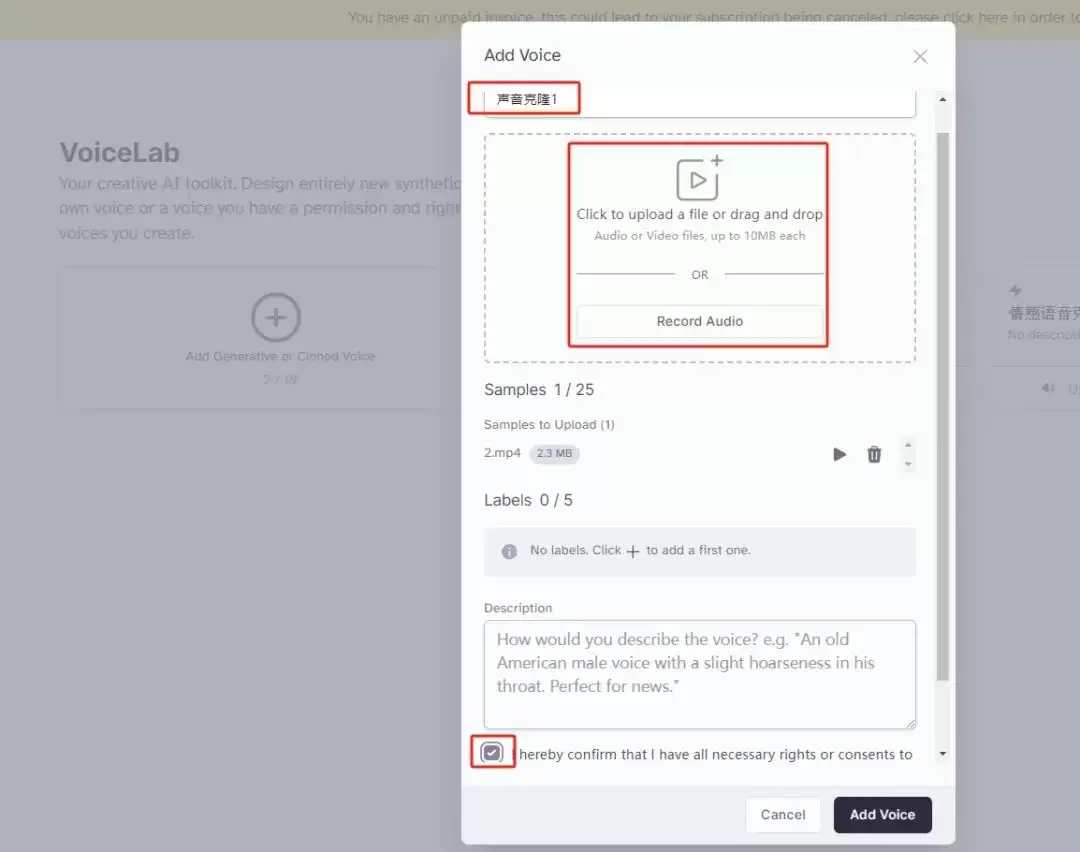This screenshot has height=852, width=1080.
Task: Click 'Labels 0 / 5' heading
Action: (x=528, y=500)
